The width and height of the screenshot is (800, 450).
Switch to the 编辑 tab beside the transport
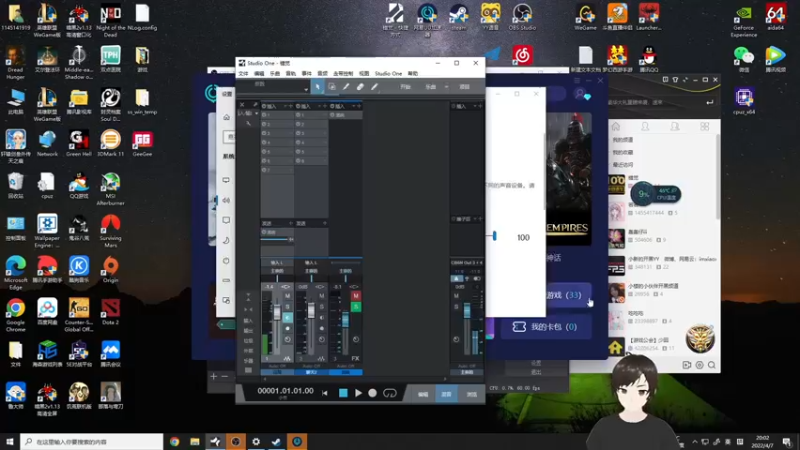(x=423, y=394)
